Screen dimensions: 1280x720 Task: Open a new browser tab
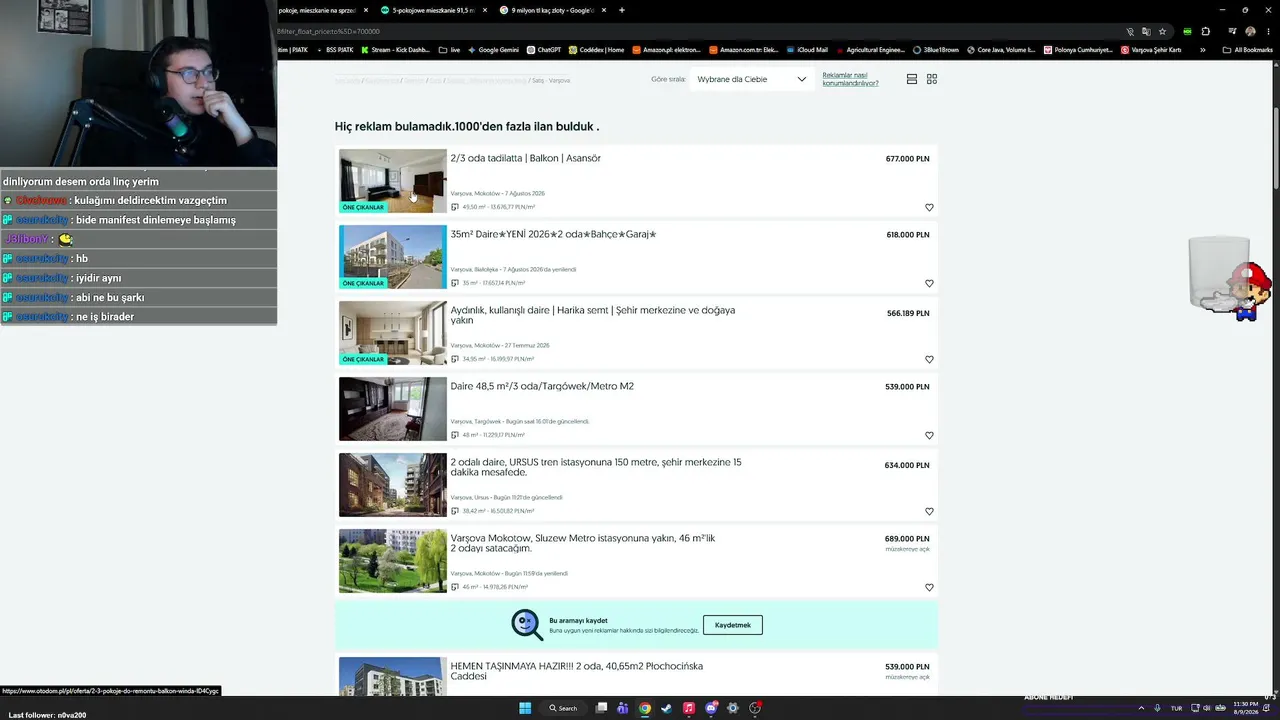click(x=622, y=10)
